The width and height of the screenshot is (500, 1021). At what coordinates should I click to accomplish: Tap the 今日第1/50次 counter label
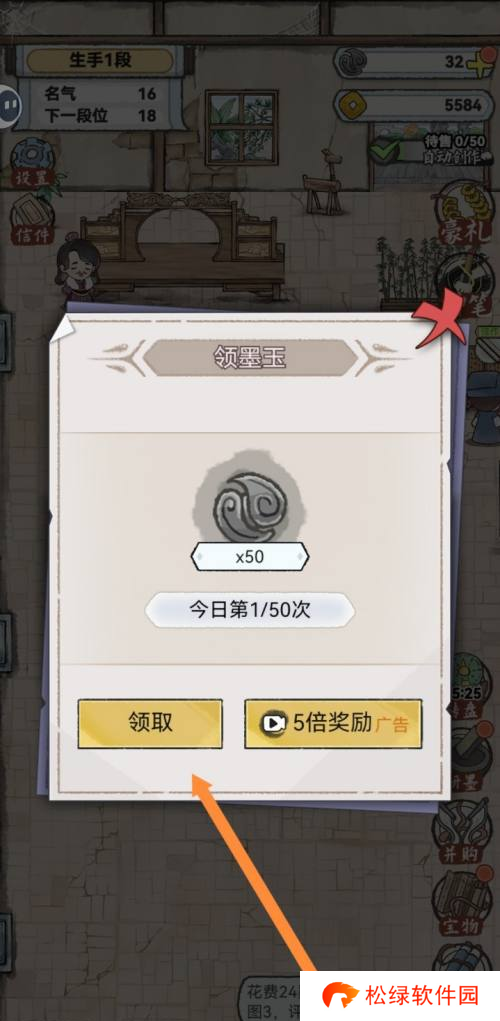(250, 610)
